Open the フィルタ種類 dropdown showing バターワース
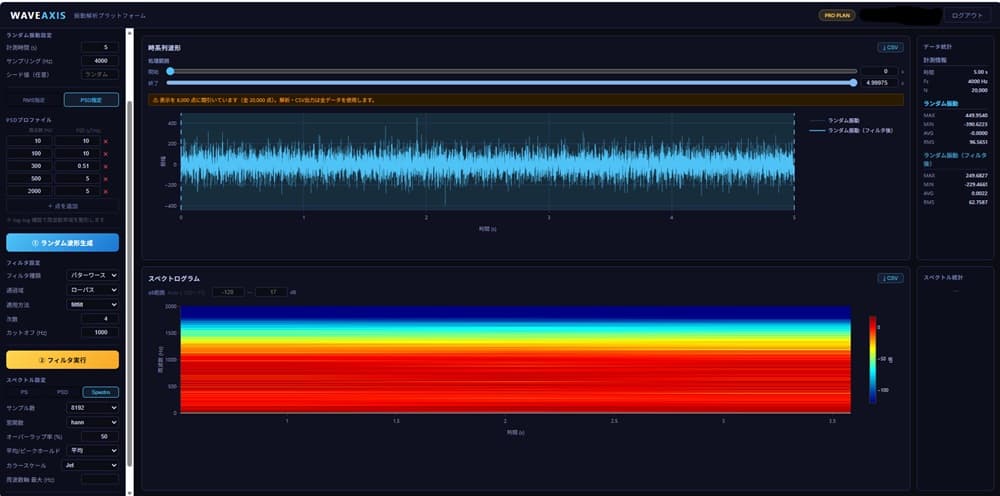 click(92, 275)
